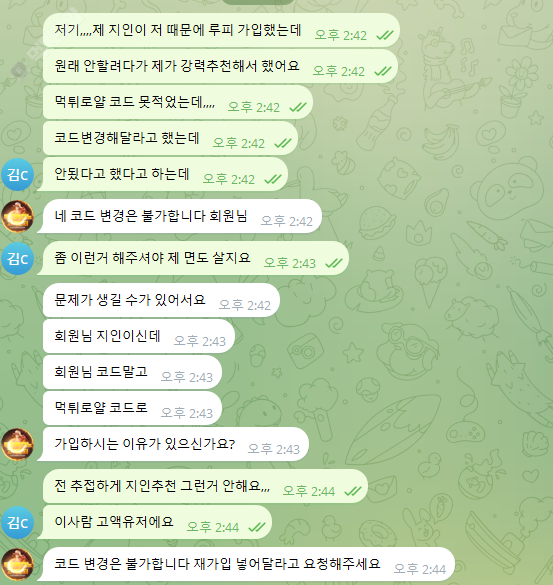Click the 오후 2:42 timestamp on '코드변경해달라고 했는데'
The height and width of the screenshot is (585, 553).
238,143
